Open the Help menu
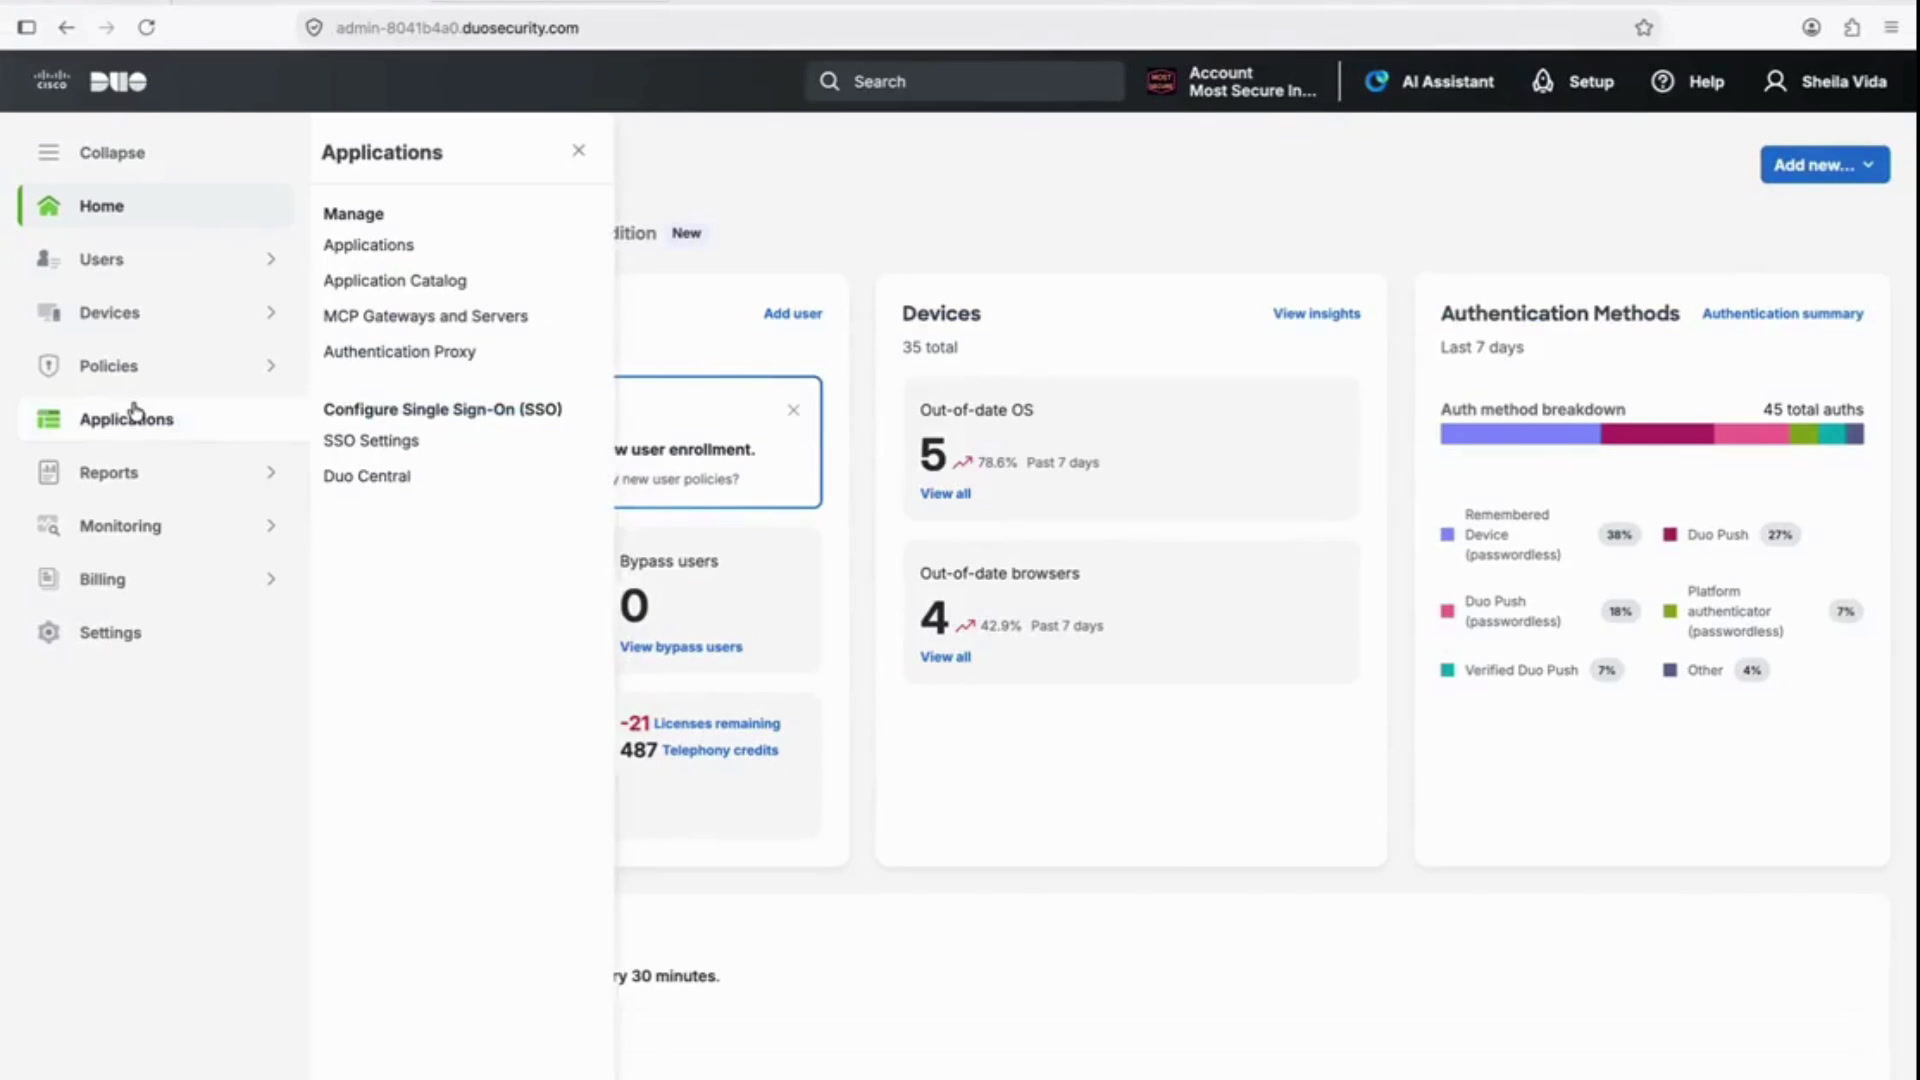The width and height of the screenshot is (1920, 1080). [x=1687, y=81]
